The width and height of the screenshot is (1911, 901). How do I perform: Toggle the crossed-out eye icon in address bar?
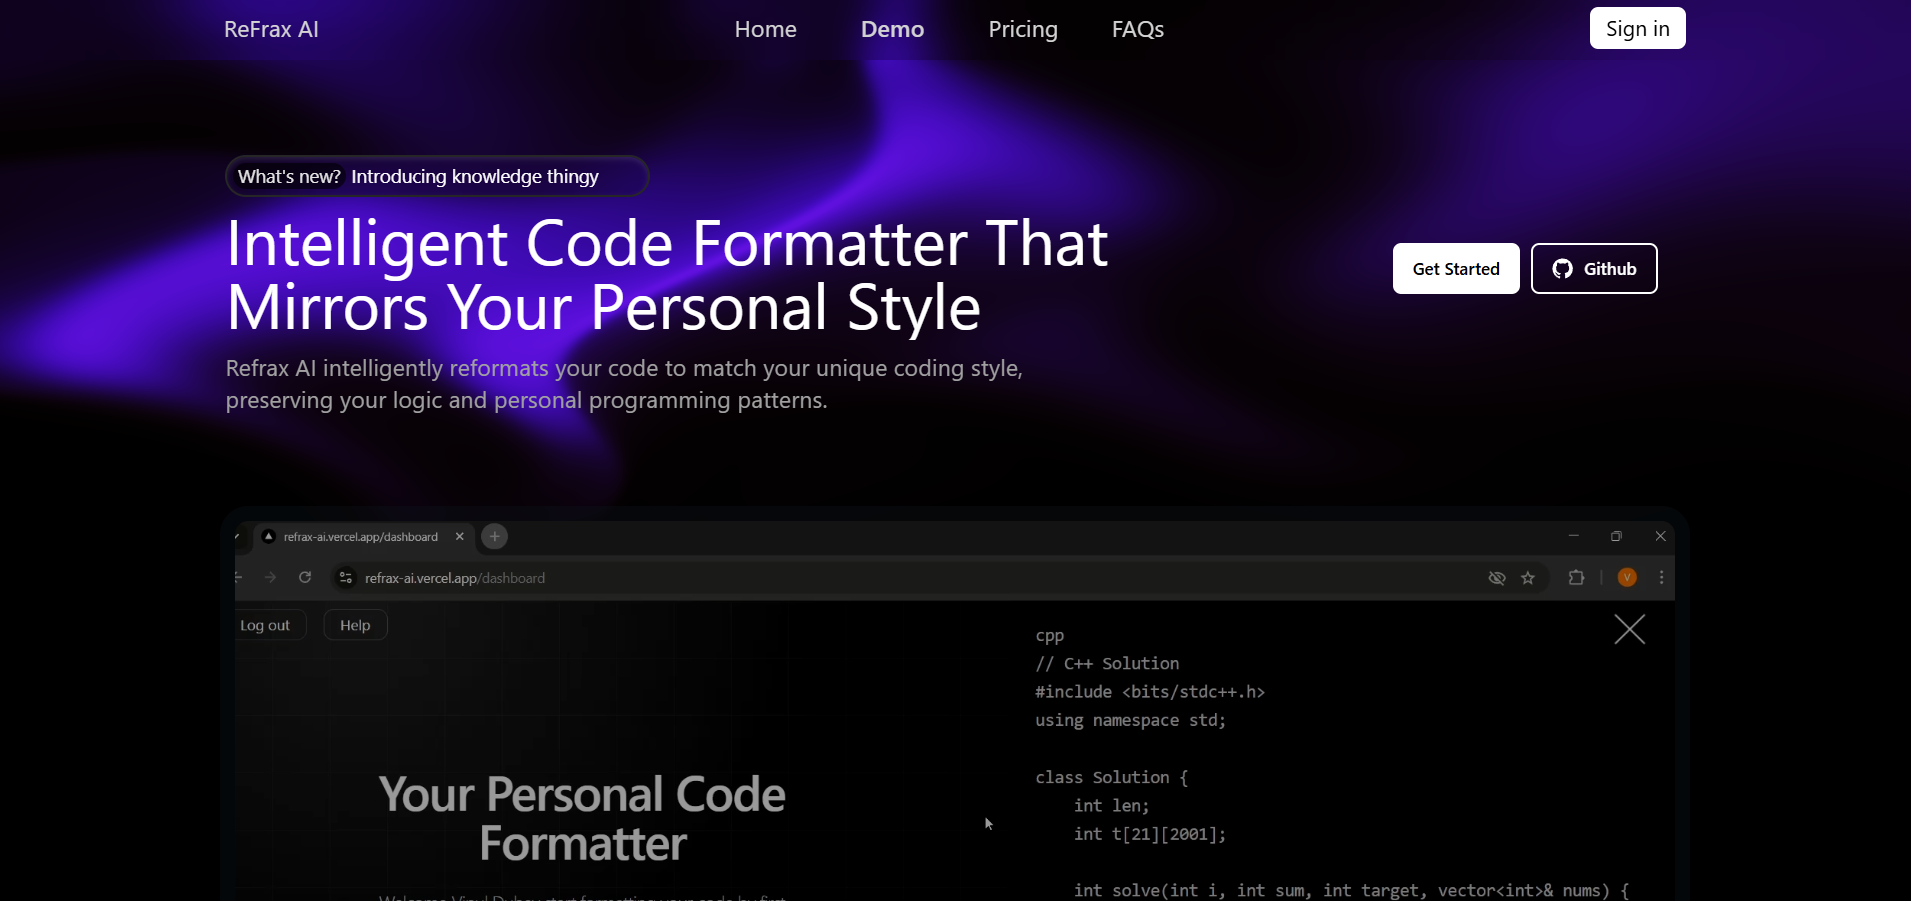(x=1497, y=578)
